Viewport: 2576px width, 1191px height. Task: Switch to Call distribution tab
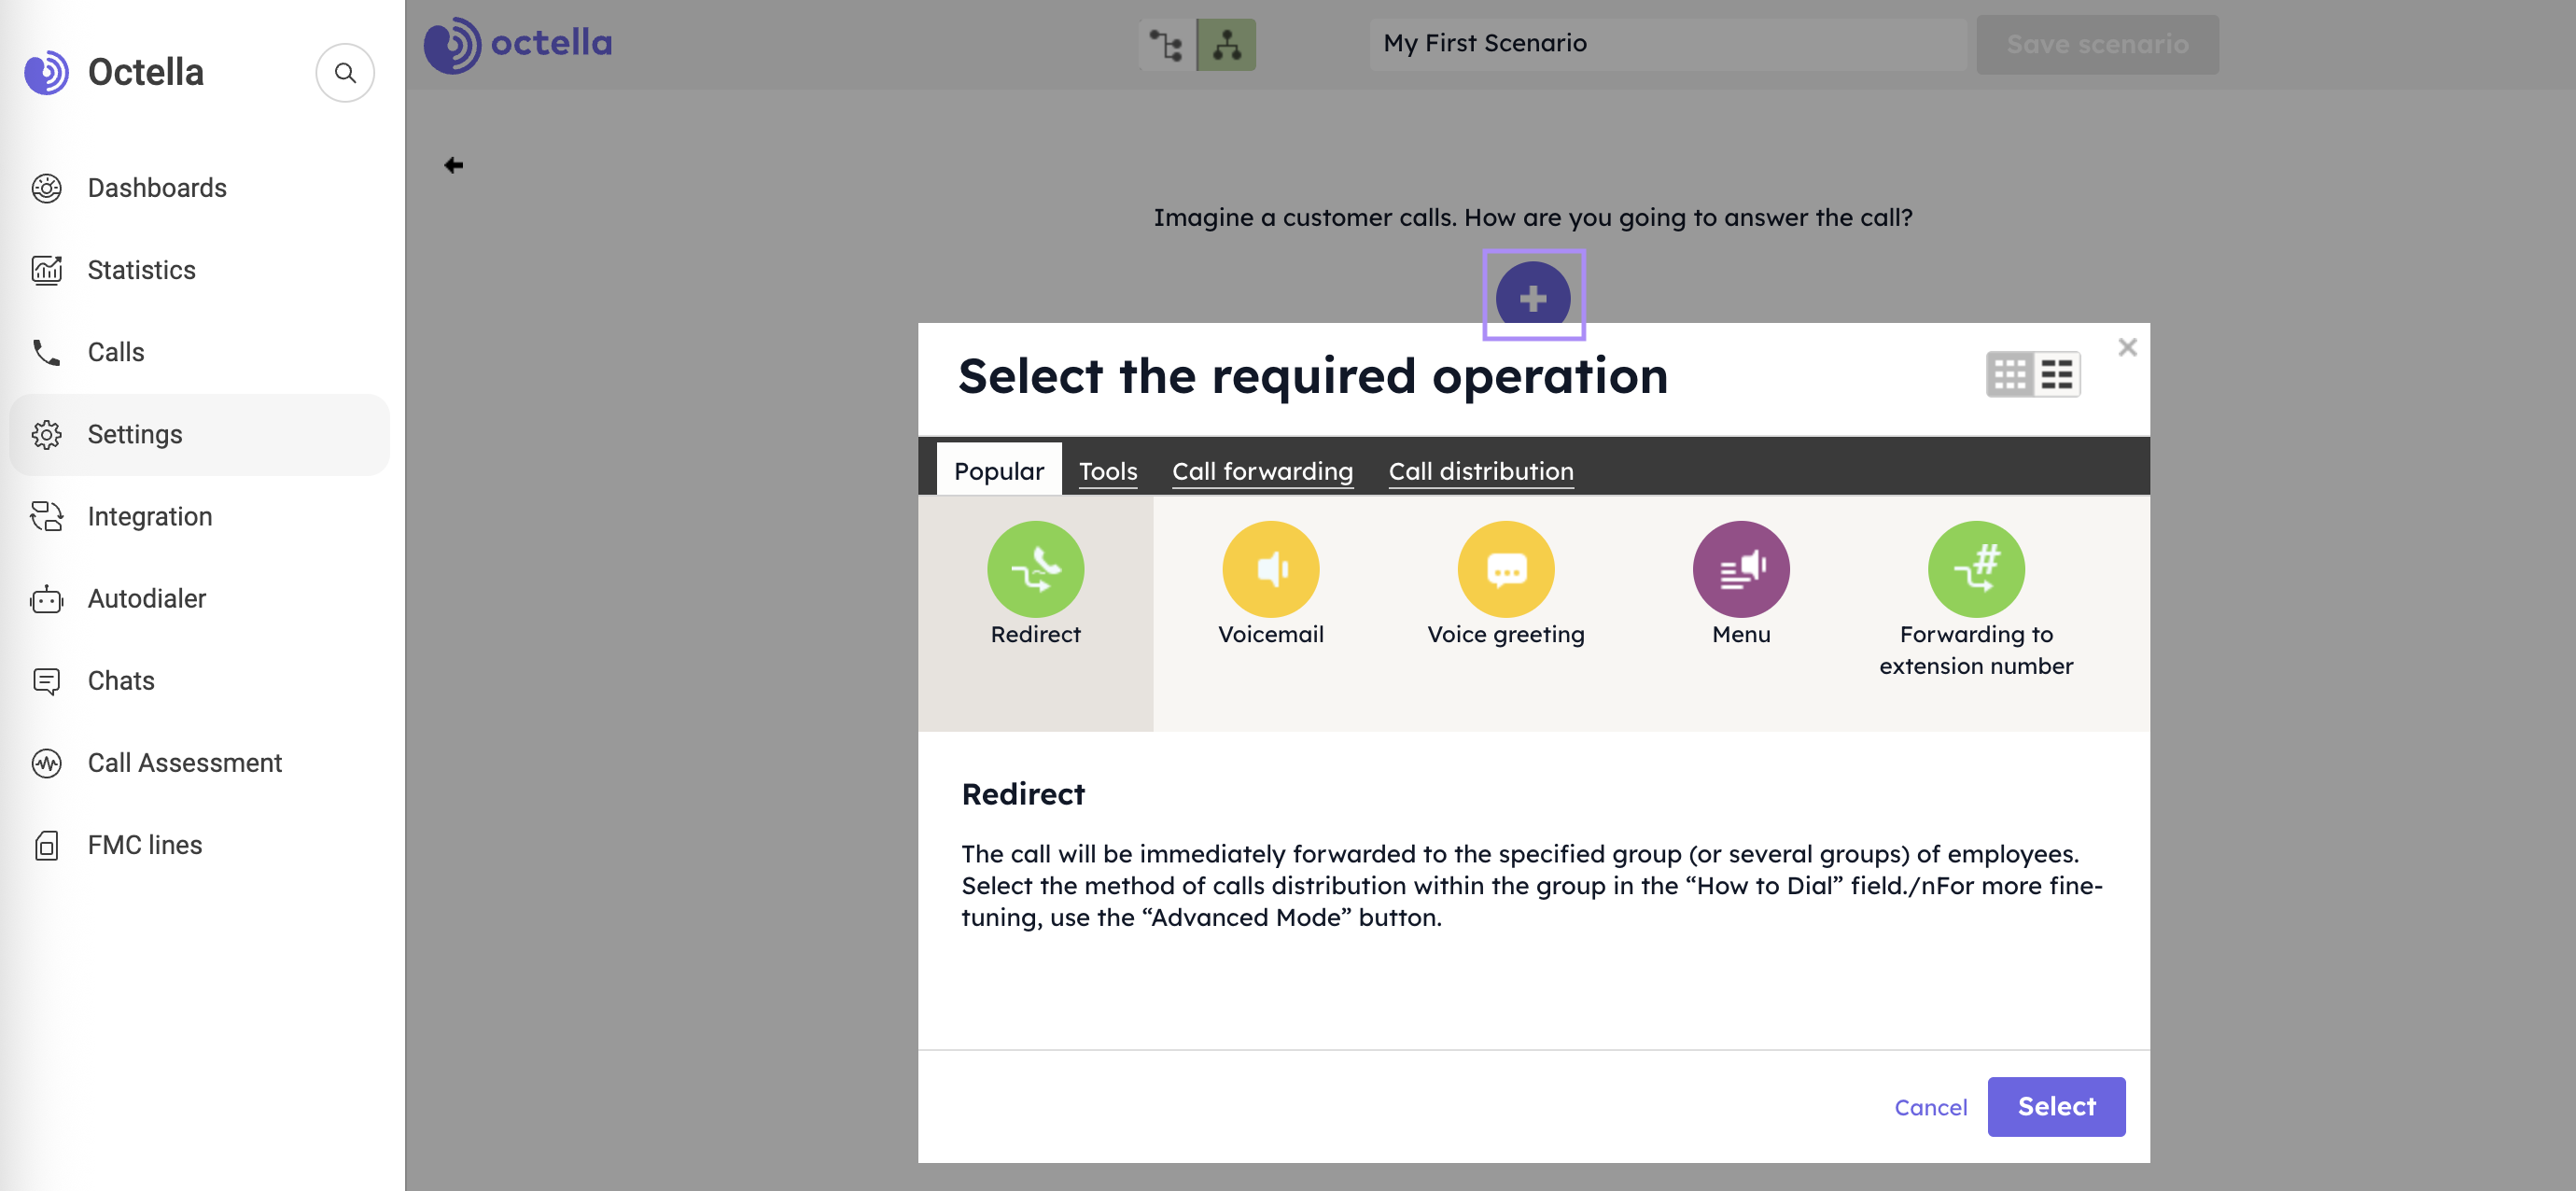pyautogui.click(x=1480, y=471)
